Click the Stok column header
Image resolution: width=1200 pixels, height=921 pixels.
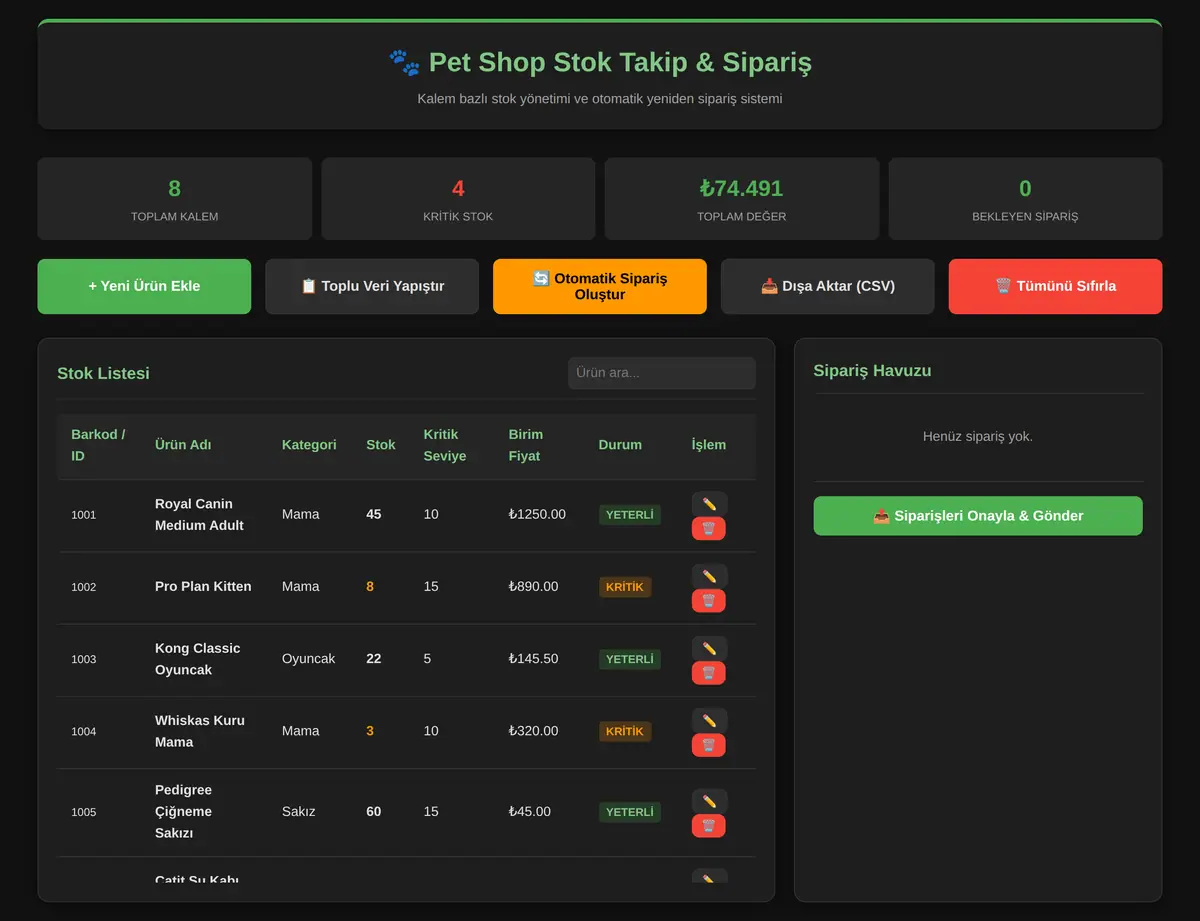[381, 445]
